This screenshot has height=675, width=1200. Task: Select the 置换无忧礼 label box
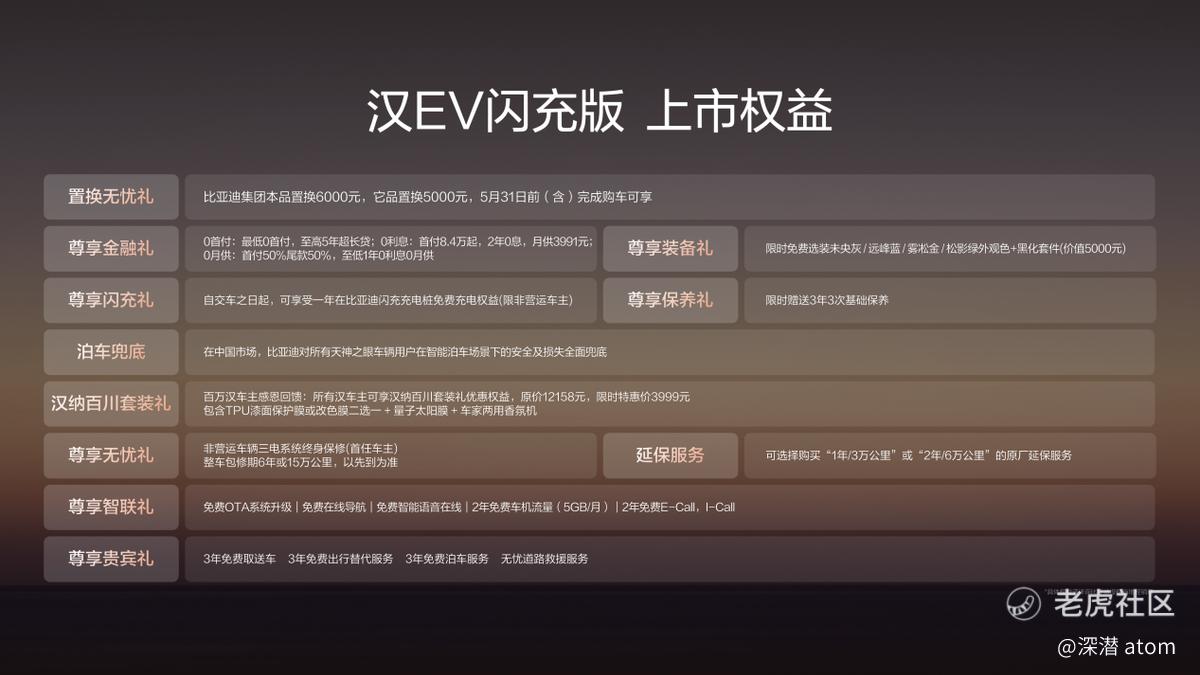click(111, 197)
